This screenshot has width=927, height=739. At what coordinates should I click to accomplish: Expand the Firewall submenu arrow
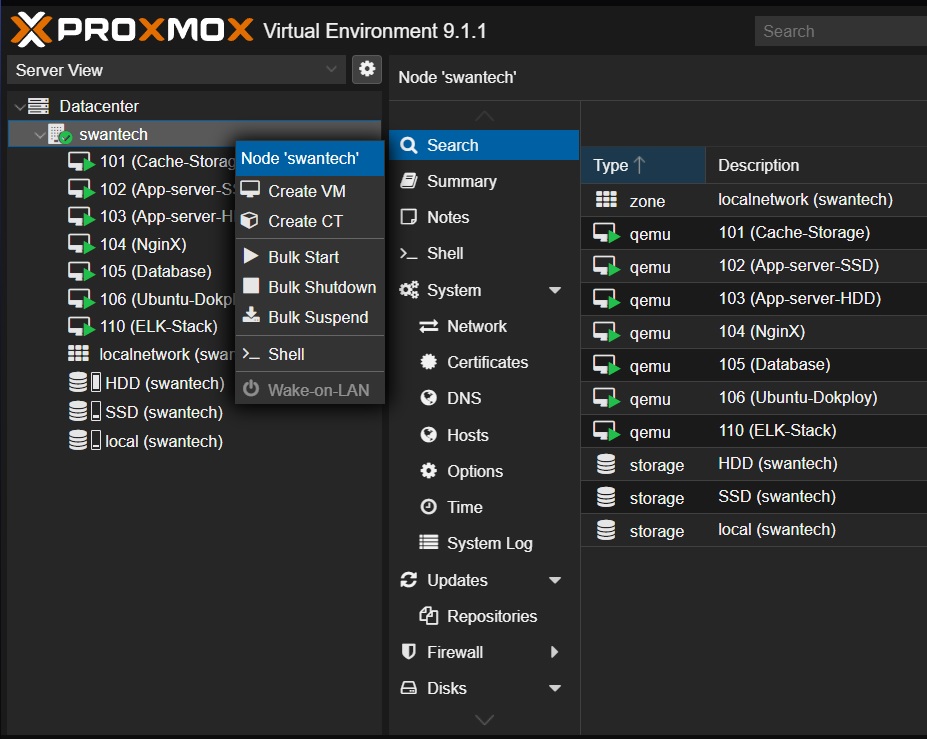(555, 652)
